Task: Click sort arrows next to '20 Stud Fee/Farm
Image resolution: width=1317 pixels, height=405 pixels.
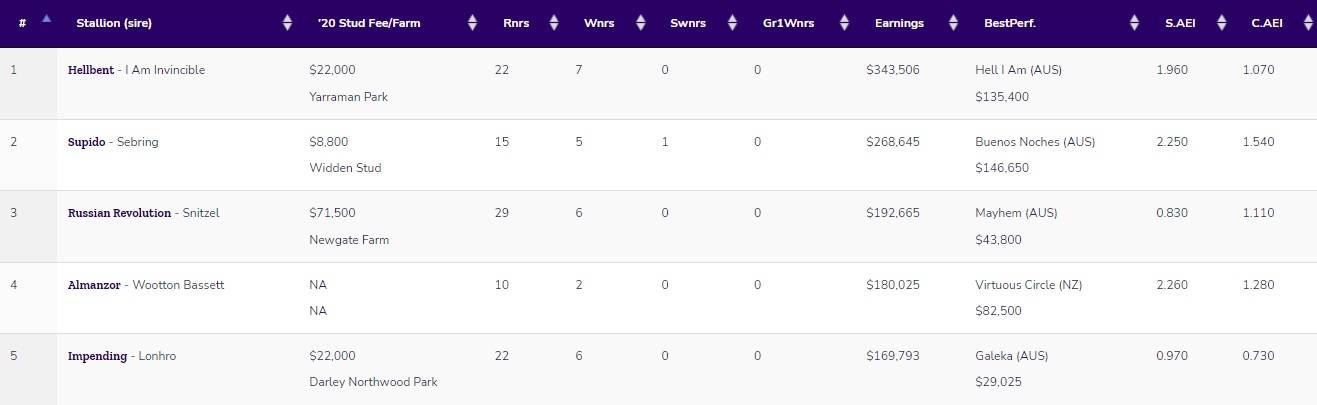Action: (472, 22)
